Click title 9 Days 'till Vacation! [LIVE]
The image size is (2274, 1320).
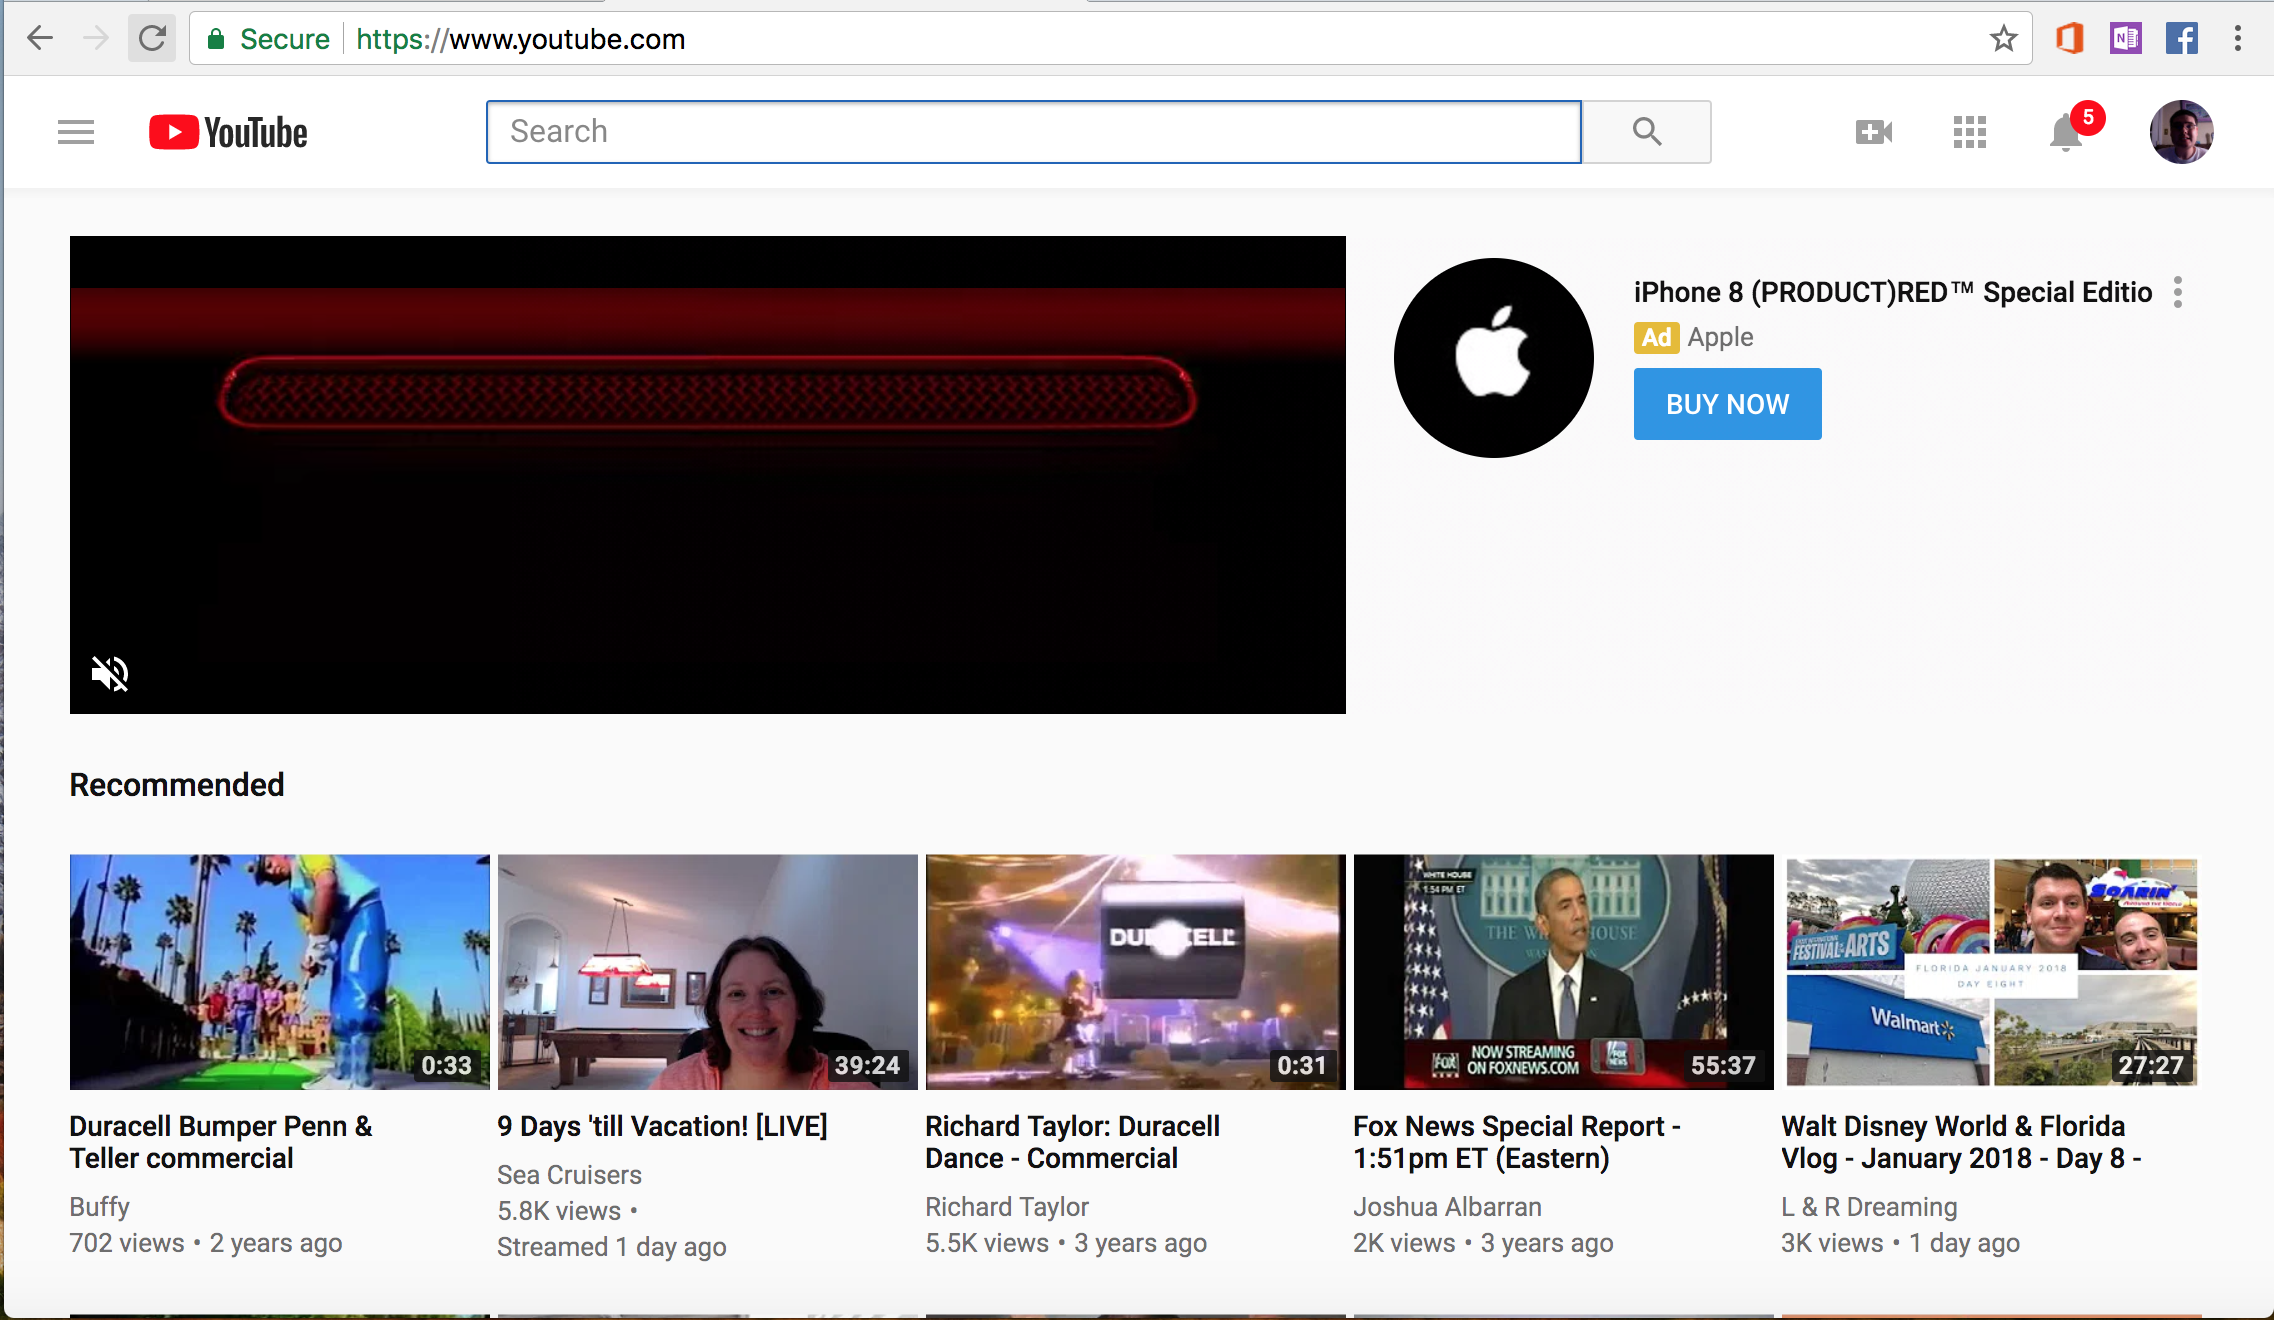click(663, 1126)
